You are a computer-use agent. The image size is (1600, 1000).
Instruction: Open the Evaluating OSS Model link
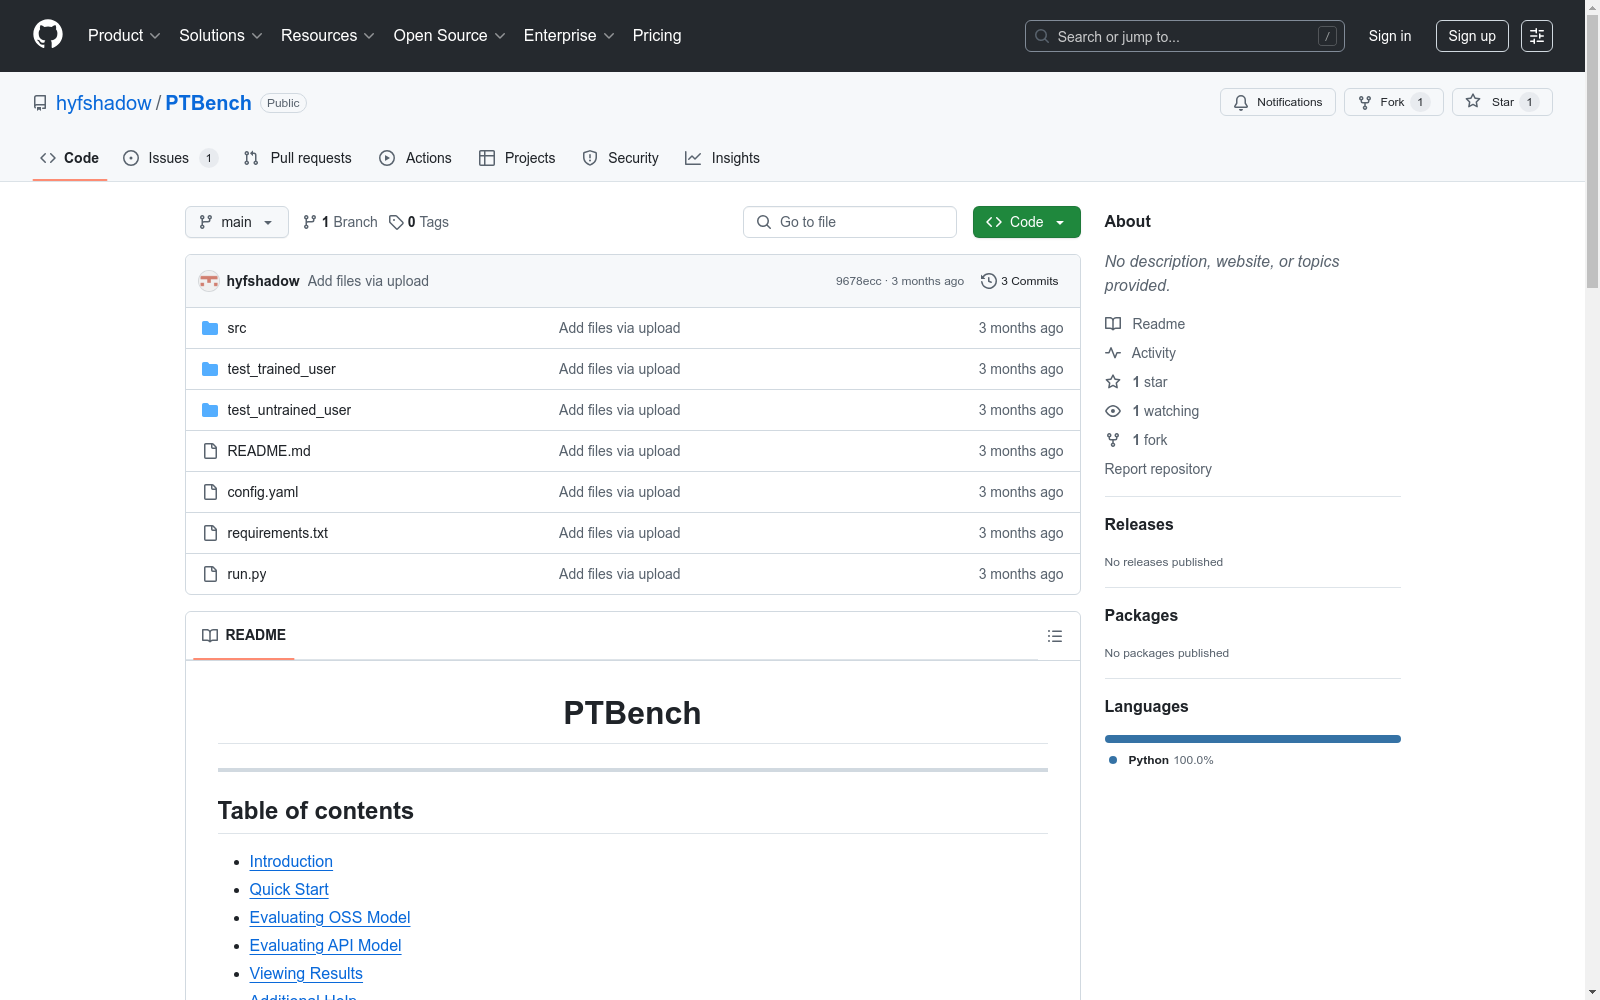coord(330,917)
